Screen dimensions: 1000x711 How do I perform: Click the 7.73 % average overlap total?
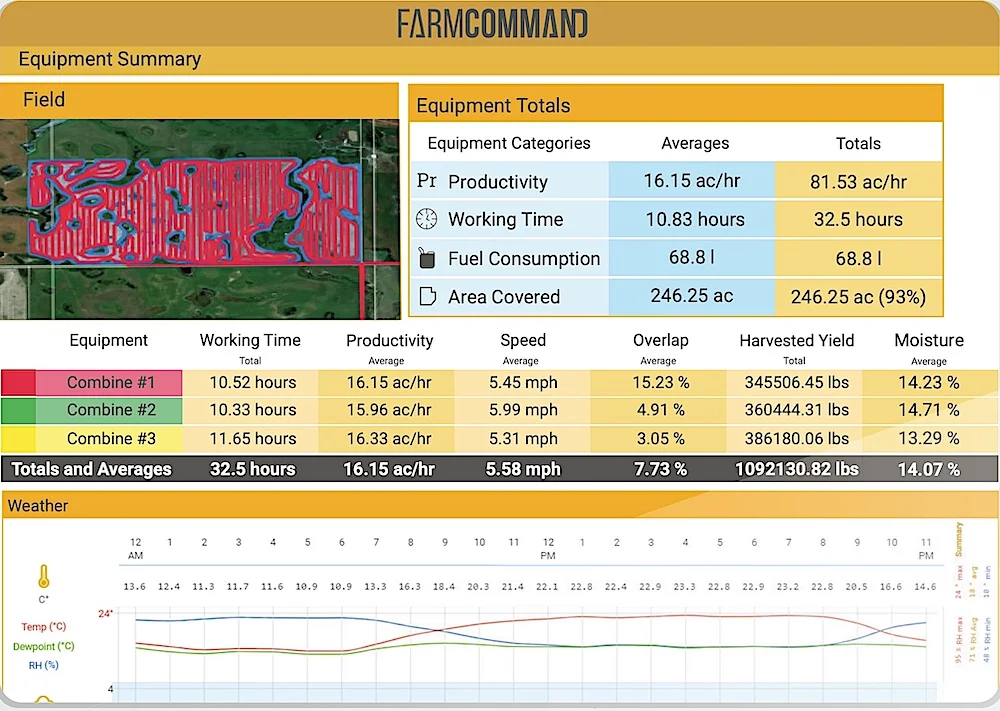pyautogui.click(x=661, y=469)
